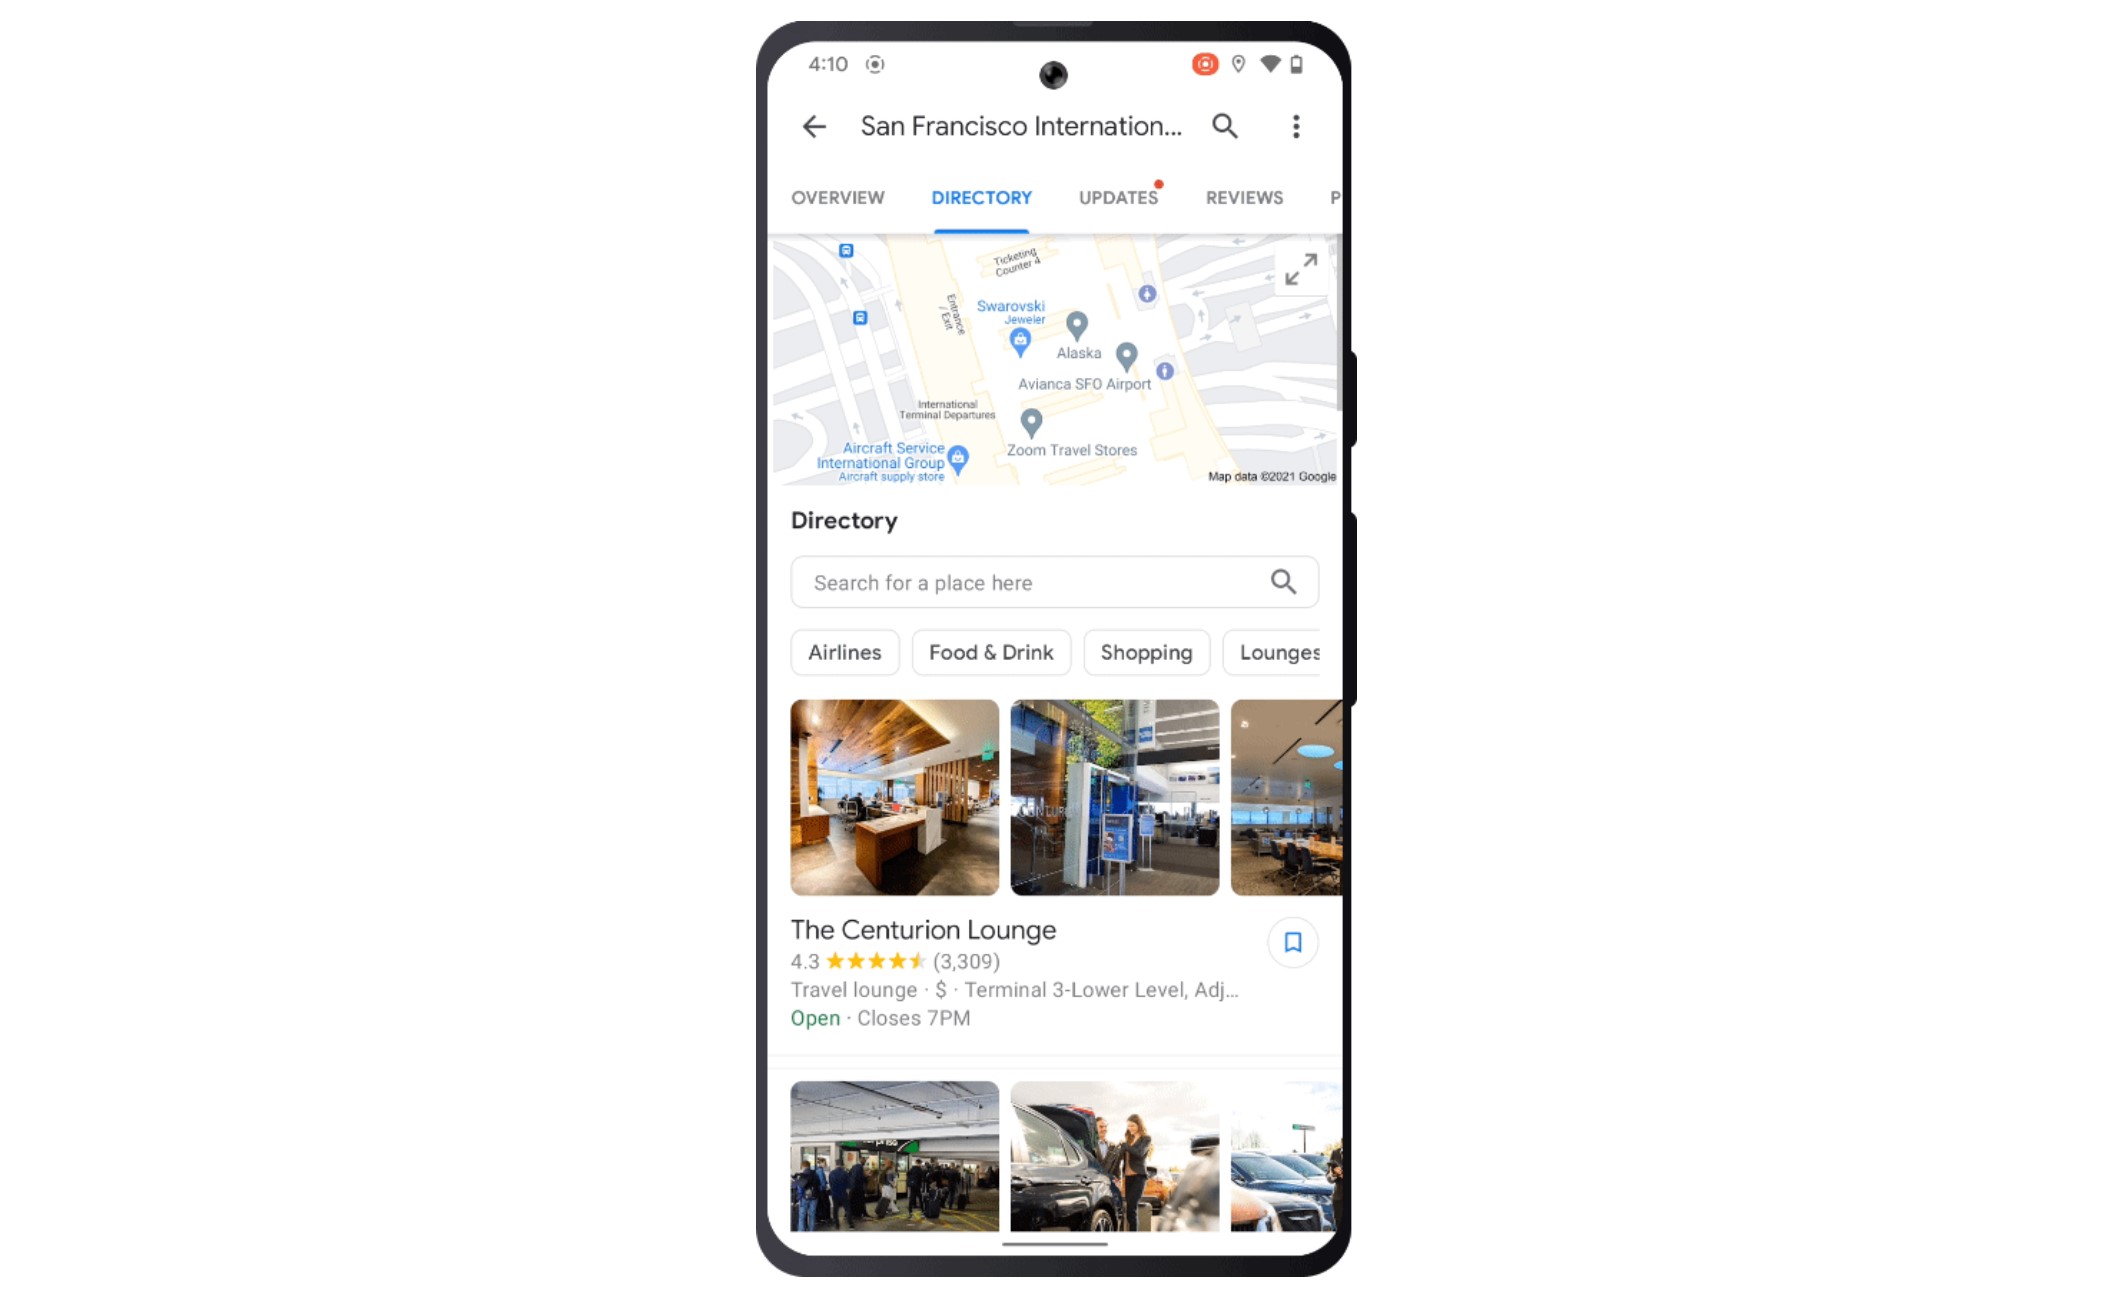Expand the Shopping category filter

tap(1146, 652)
